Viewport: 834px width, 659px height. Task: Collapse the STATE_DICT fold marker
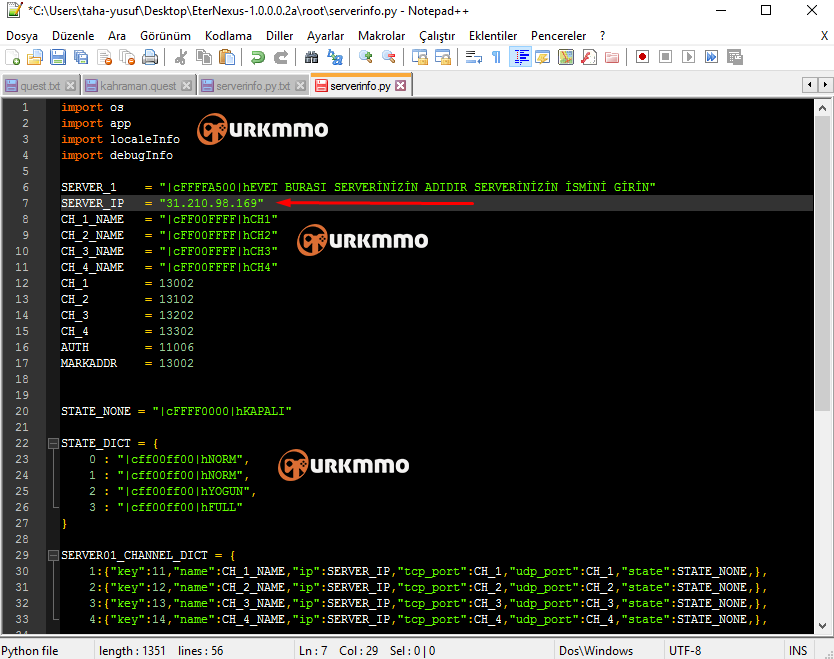pyautogui.click(x=53, y=443)
